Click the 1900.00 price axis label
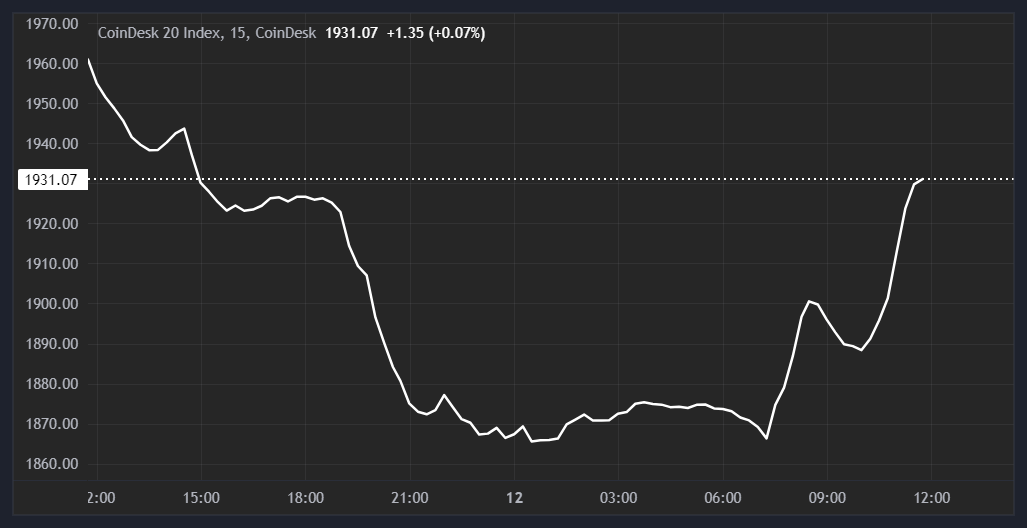Viewport: 1027px width, 528px height. pos(52,304)
